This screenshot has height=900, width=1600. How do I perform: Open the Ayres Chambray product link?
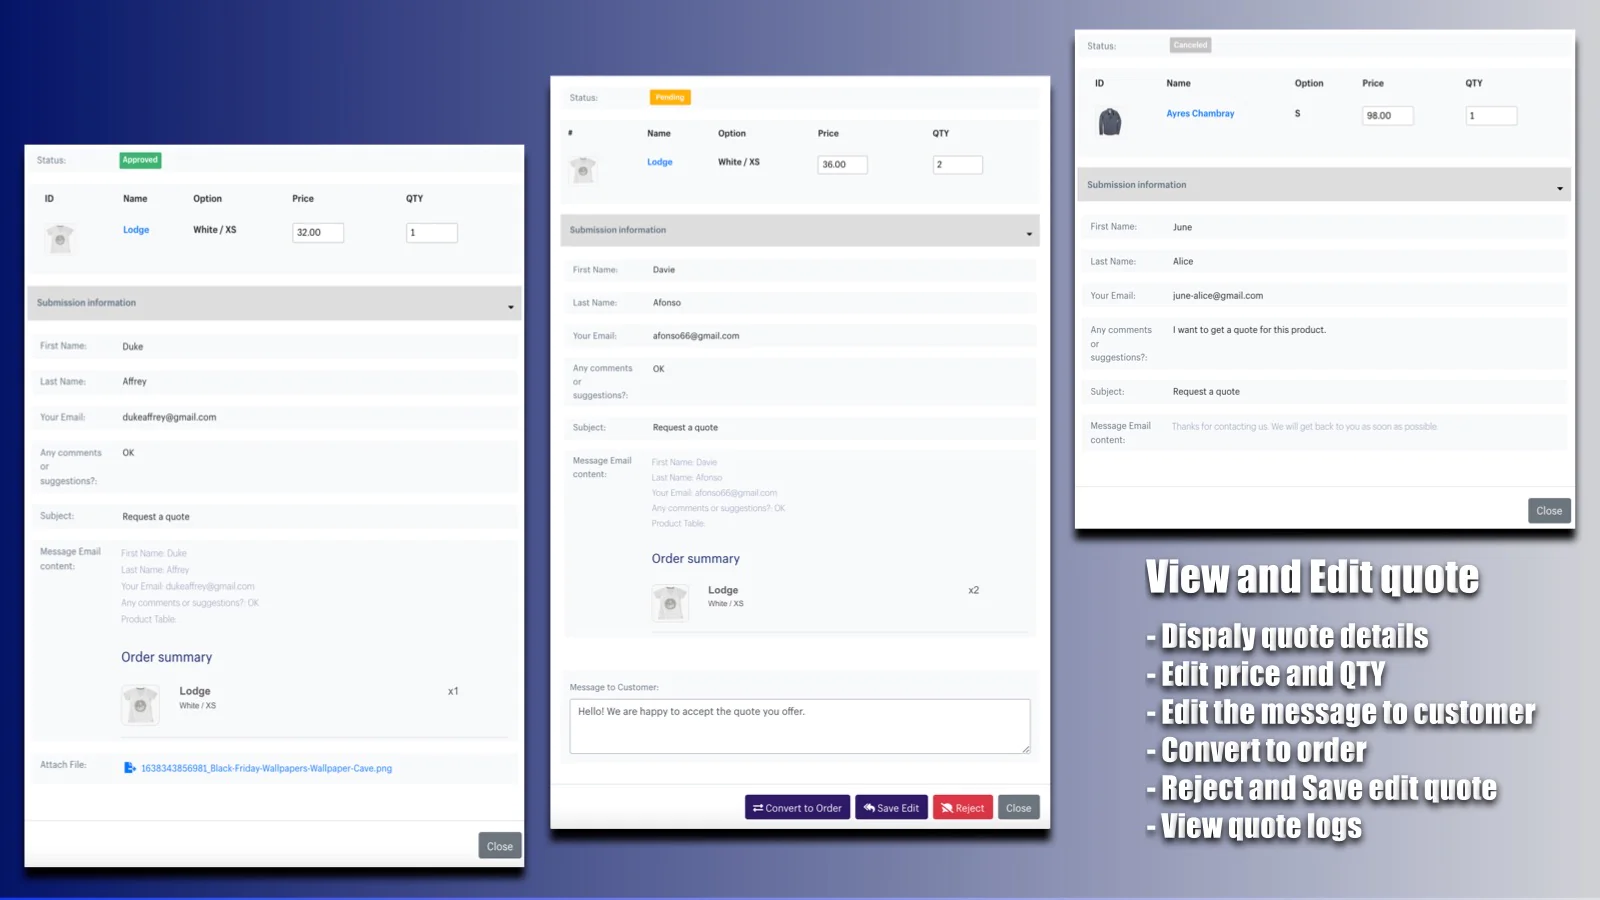click(x=1200, y=114)
